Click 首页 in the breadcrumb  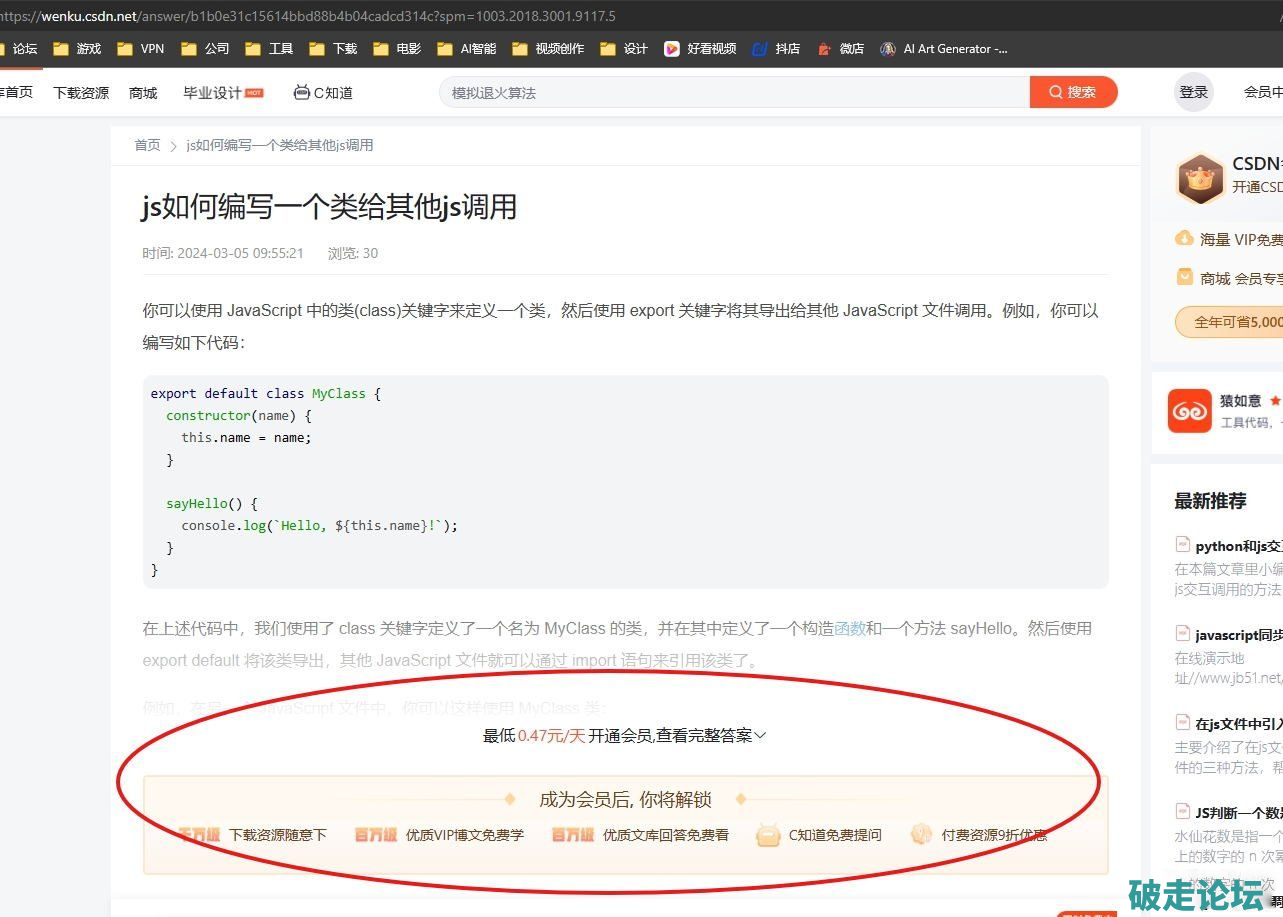coord(147,145)
